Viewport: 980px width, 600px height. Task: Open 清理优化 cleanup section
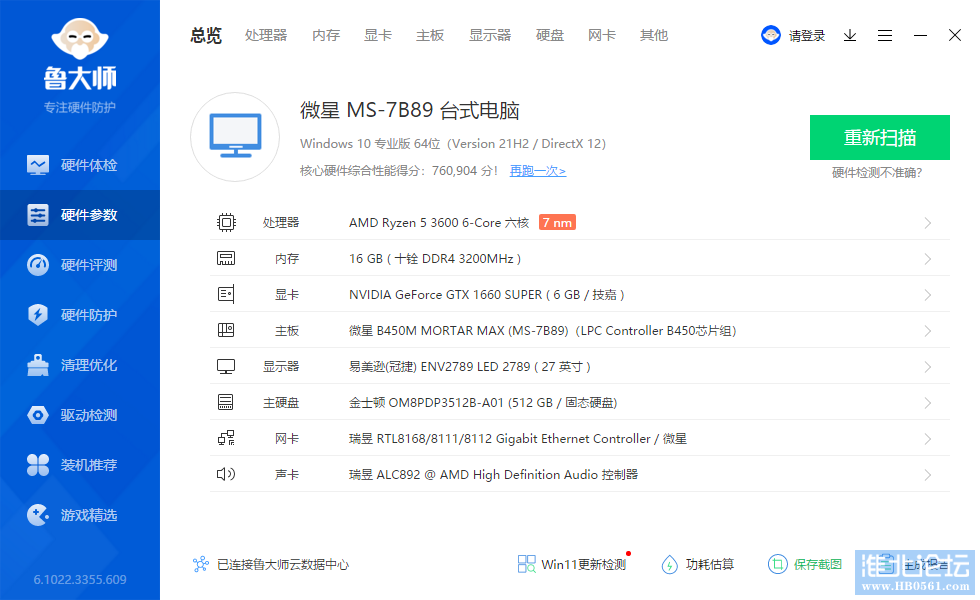coord(80,365)
